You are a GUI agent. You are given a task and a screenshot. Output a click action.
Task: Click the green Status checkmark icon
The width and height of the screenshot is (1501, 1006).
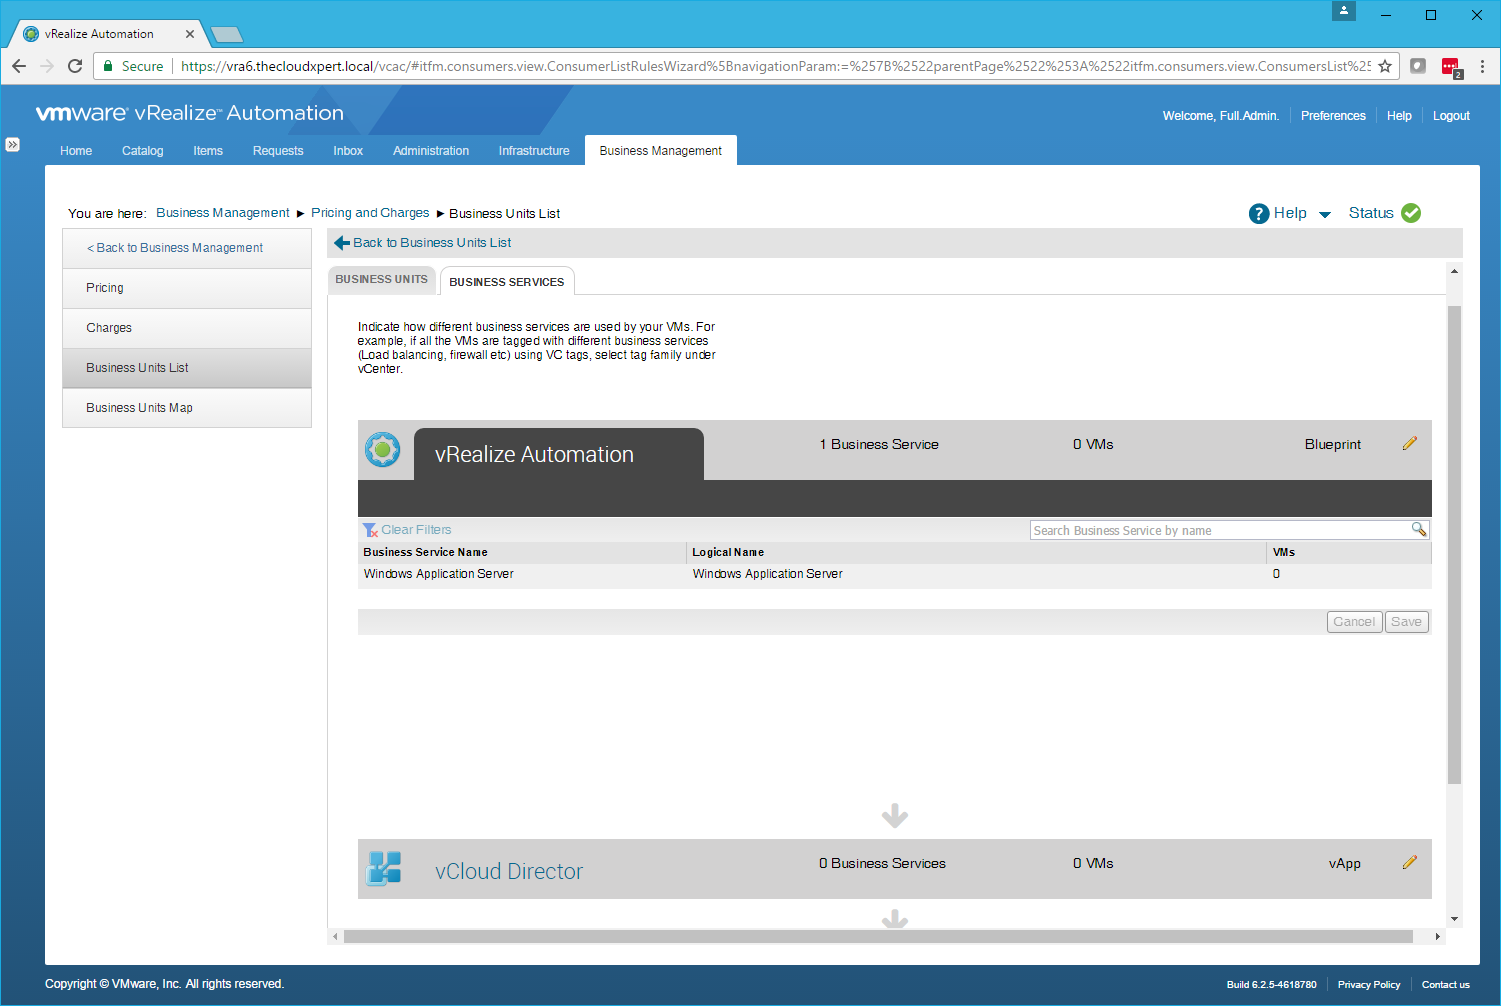point(1411,213)
